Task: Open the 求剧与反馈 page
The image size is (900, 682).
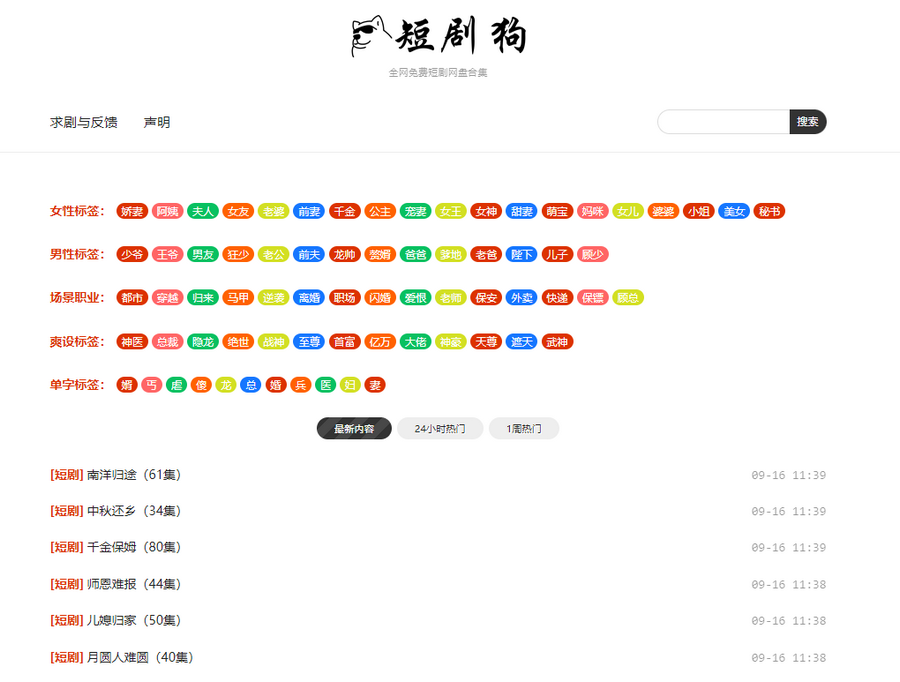Action: point(84,122)
